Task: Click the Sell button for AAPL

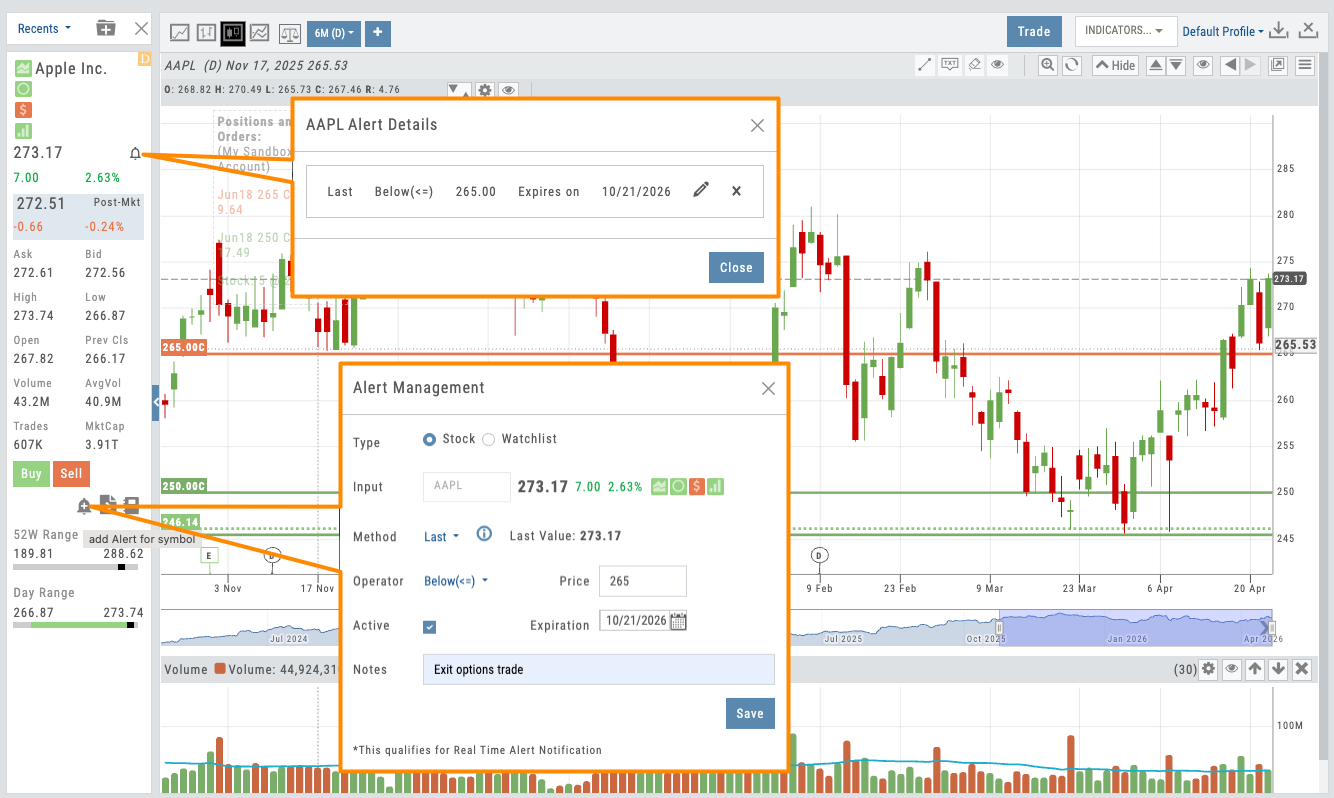Action: tap(71, 473)
